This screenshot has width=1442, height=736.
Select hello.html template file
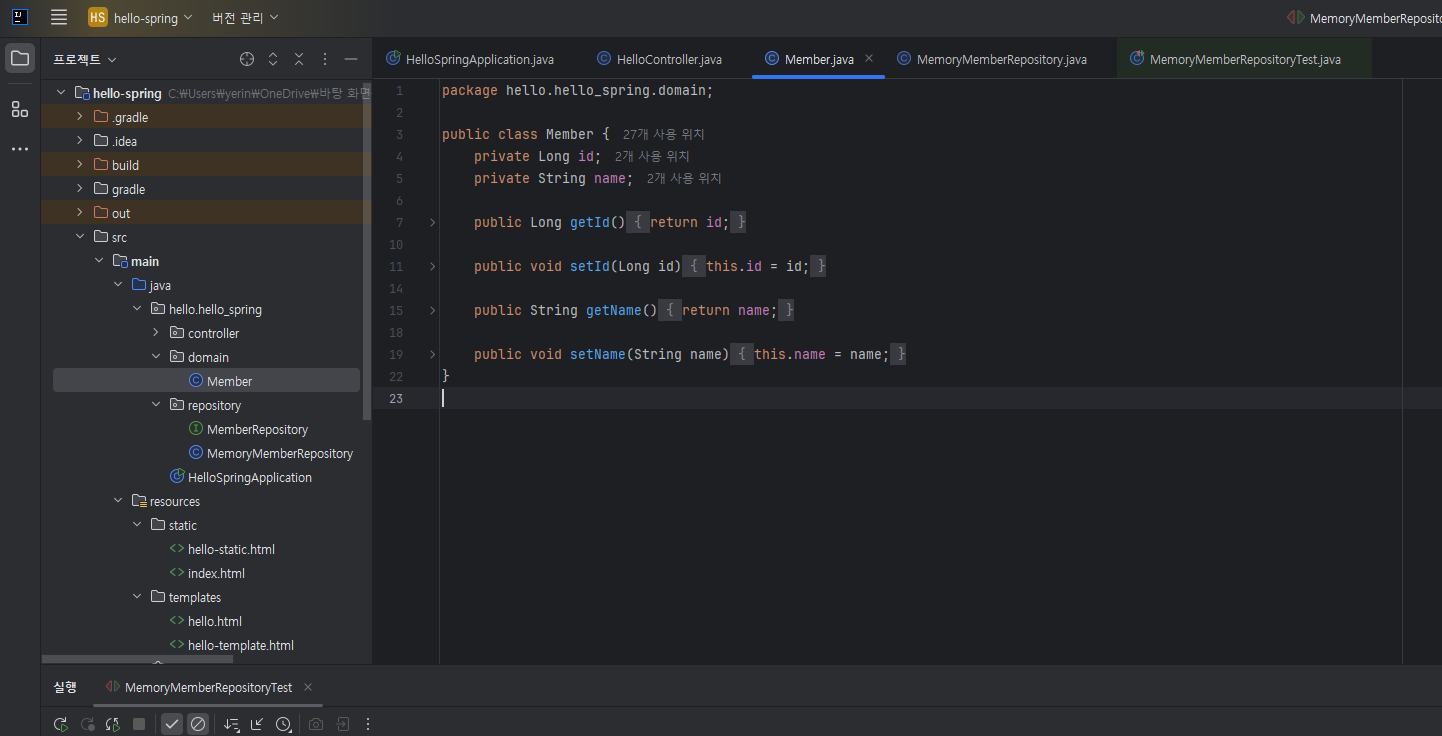tap(206, 621)
